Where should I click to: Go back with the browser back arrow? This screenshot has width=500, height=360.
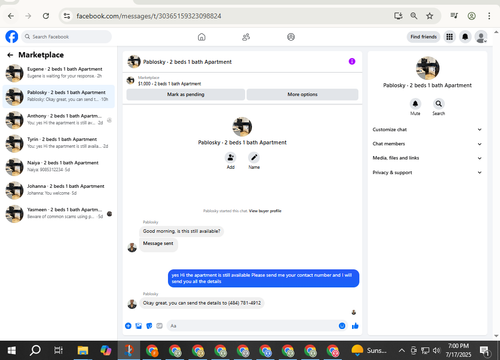[11, 16]
